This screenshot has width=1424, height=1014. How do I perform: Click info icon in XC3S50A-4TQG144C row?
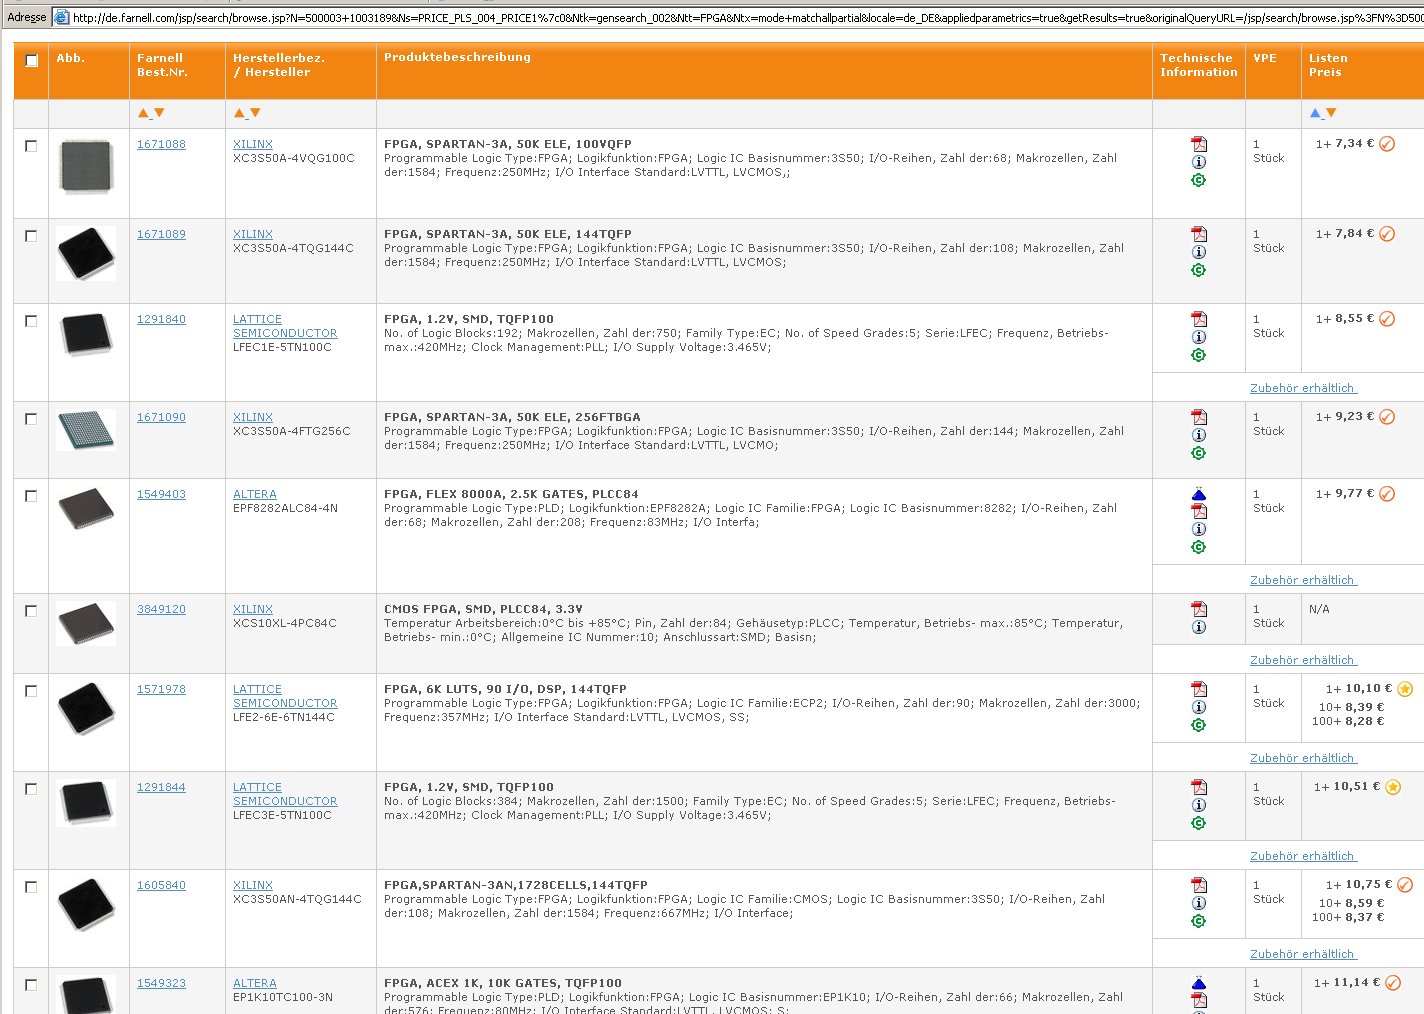pyautogui.click(x=1199, y=252)
